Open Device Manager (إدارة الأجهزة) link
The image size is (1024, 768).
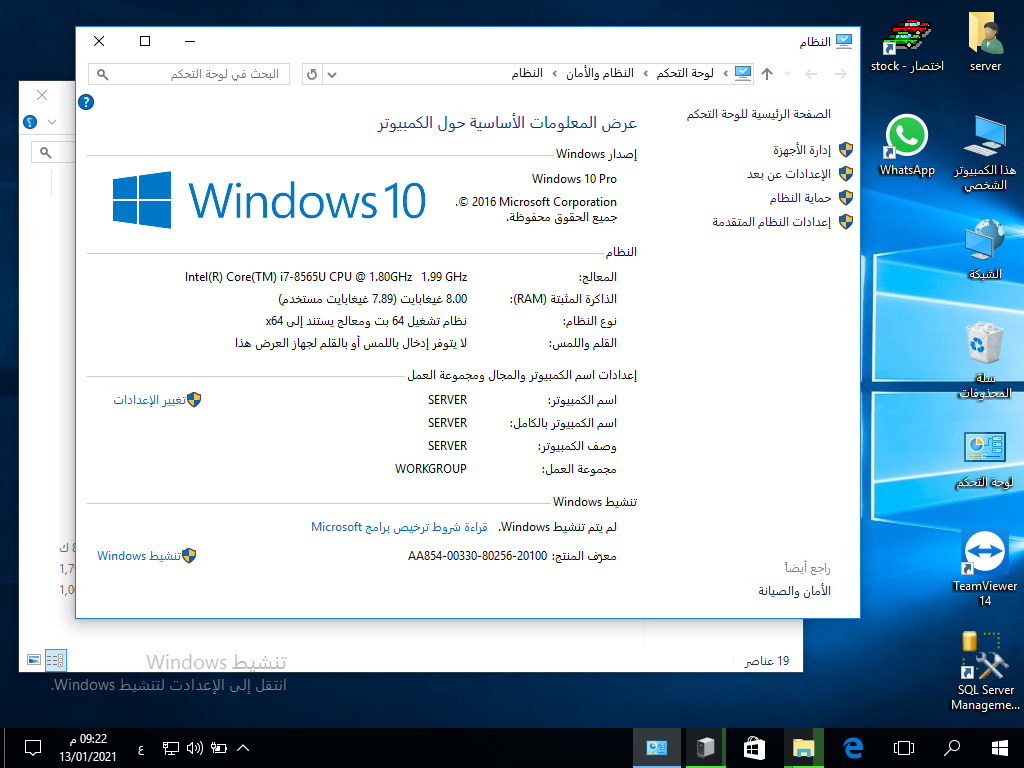click(802, 150)
